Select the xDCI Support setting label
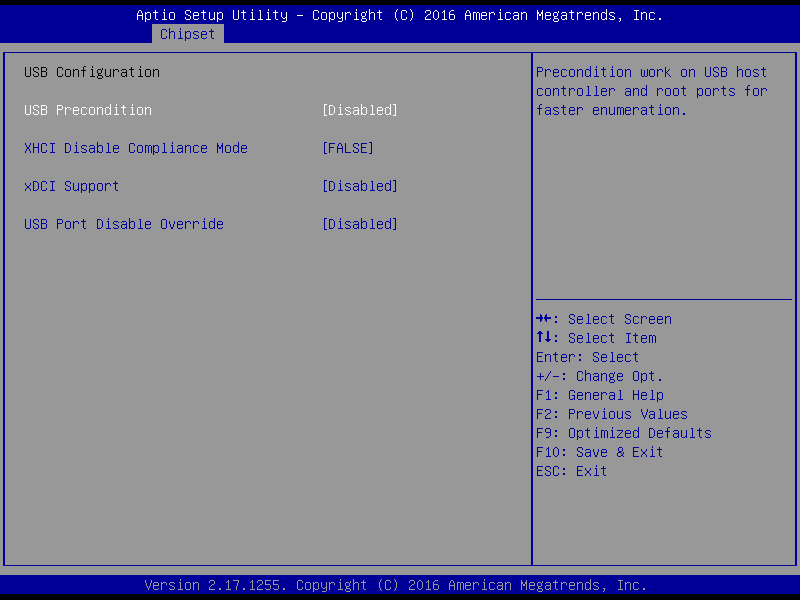Viewport: 800px width, 600px height. [x=72, y=186]
